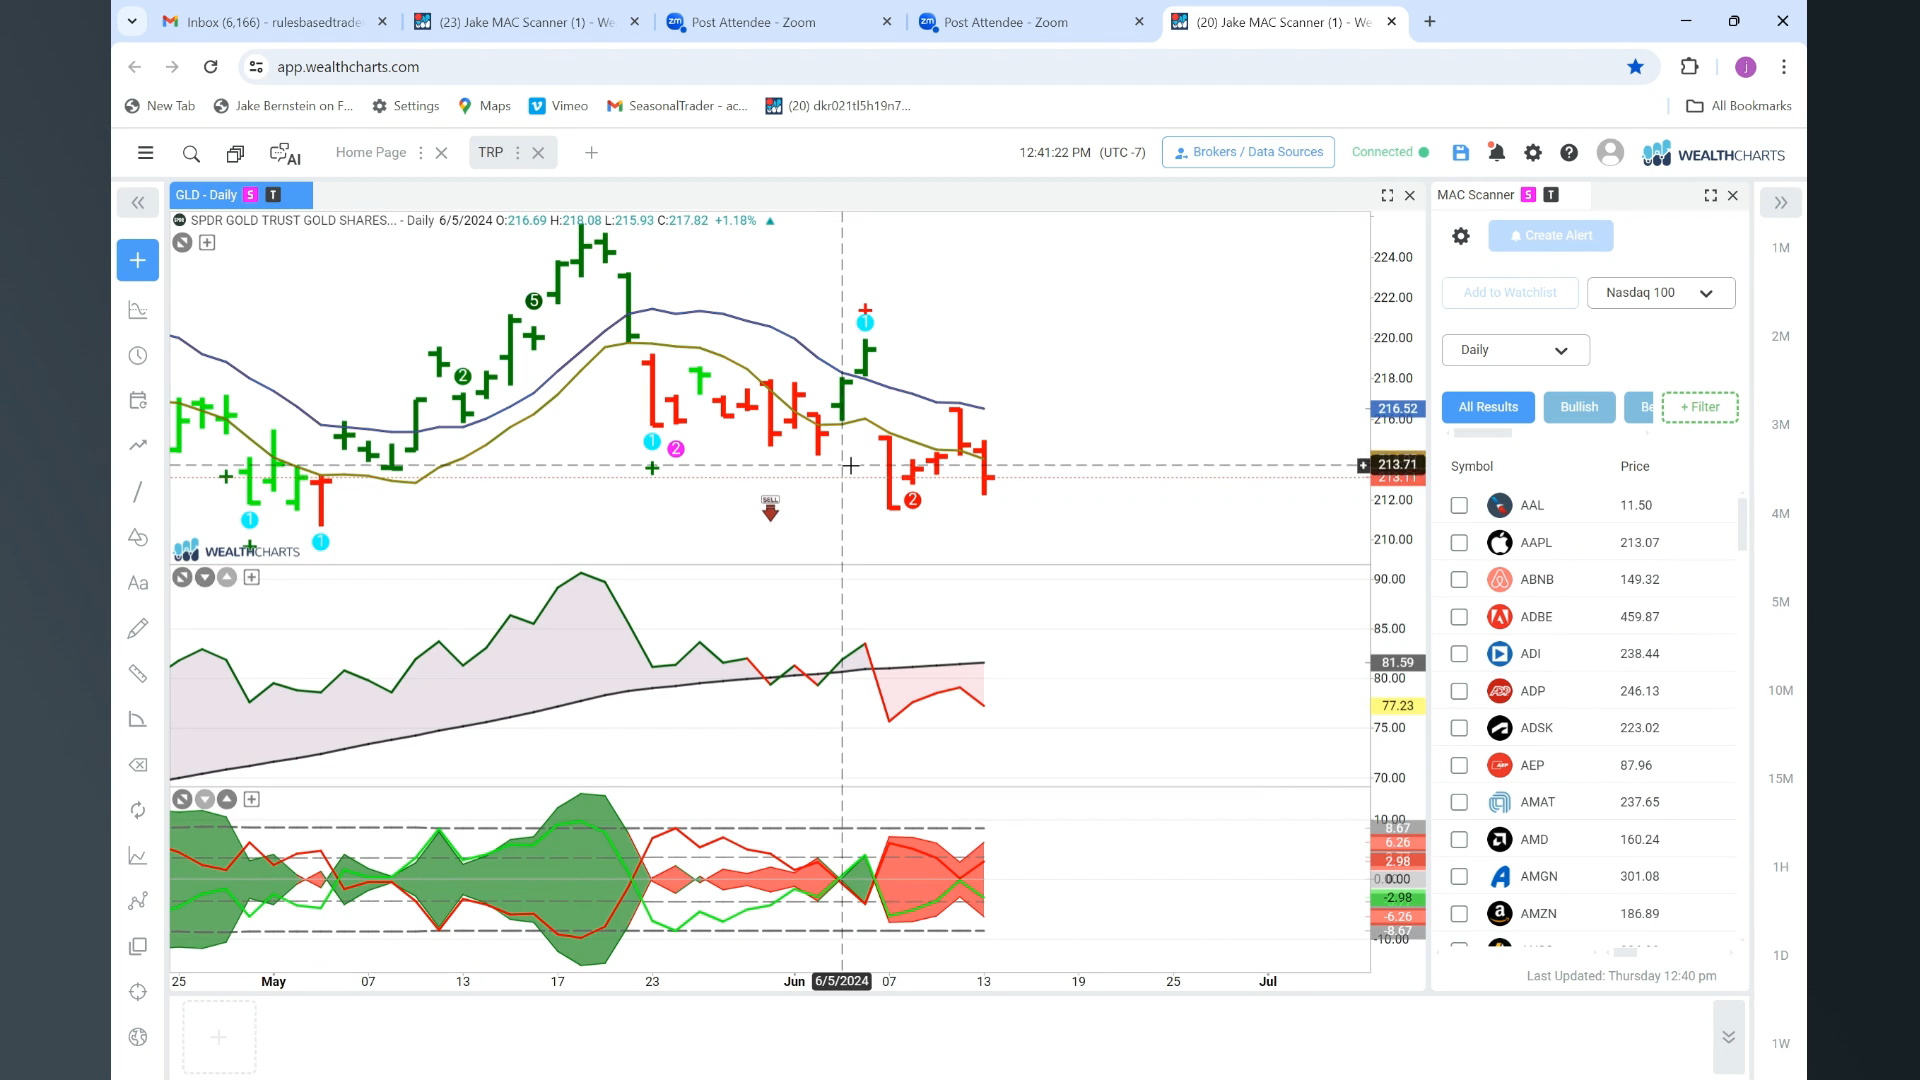
Task: Select the pencil drawing tool
Action: pos(138,628)
